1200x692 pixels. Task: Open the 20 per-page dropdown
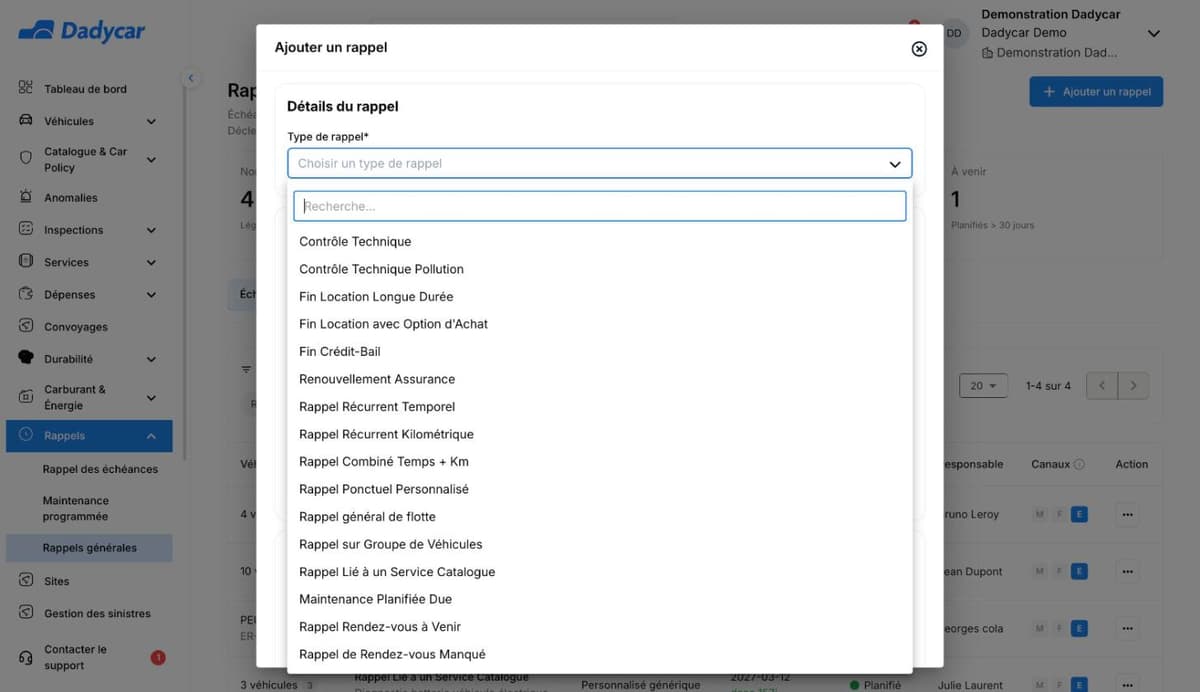pos(983,386)
